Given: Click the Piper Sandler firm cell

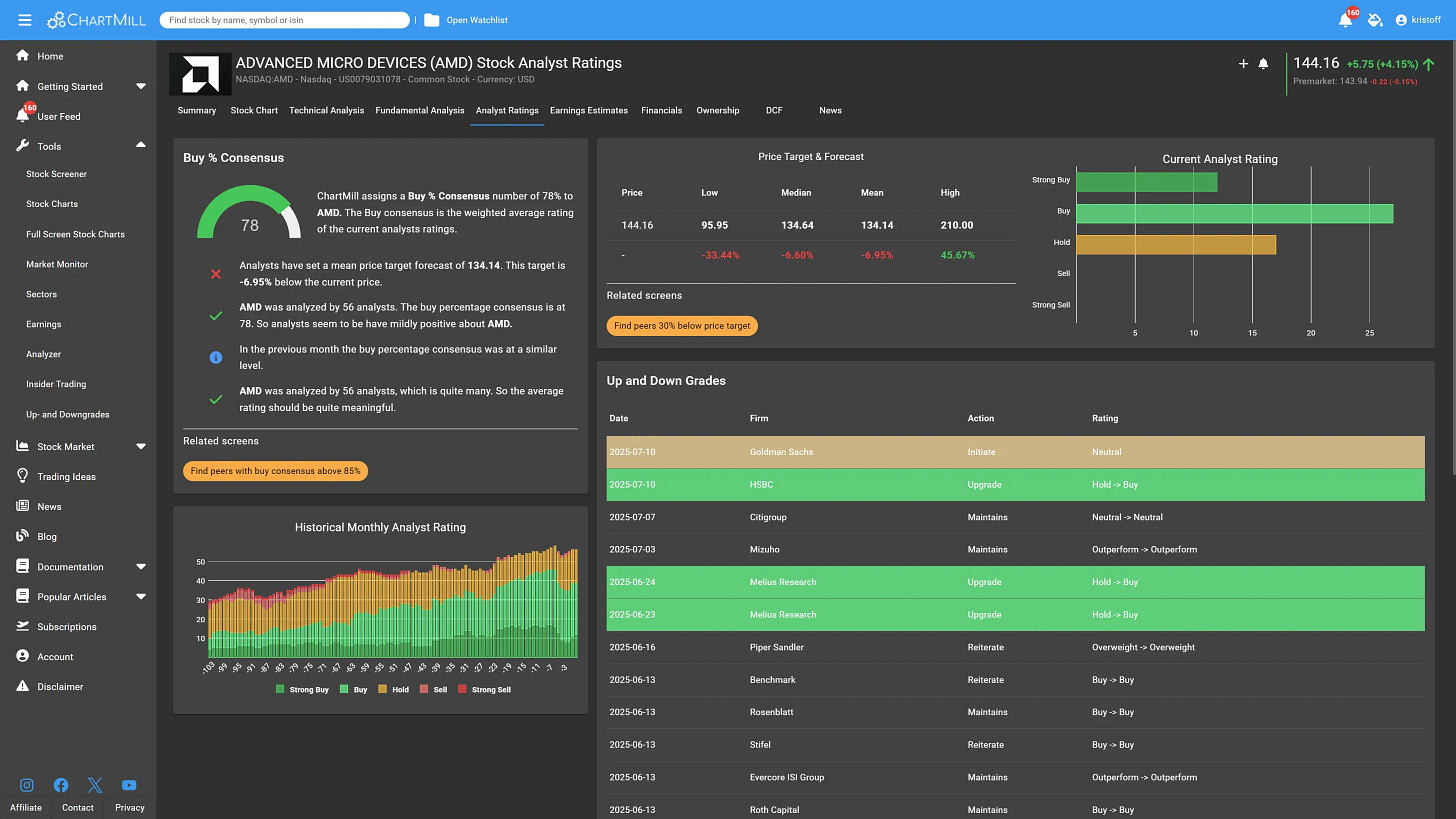Looking at the screenshot, I should pyautogui.click(x=777, y=647).
